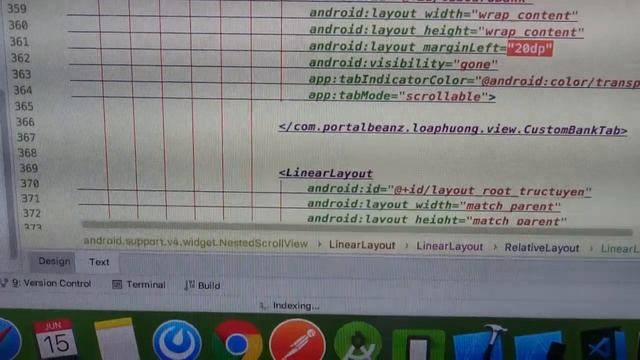Launch Xcode hammer icon in dock
The image size is (640, 360).
click(x=481, y=343)
